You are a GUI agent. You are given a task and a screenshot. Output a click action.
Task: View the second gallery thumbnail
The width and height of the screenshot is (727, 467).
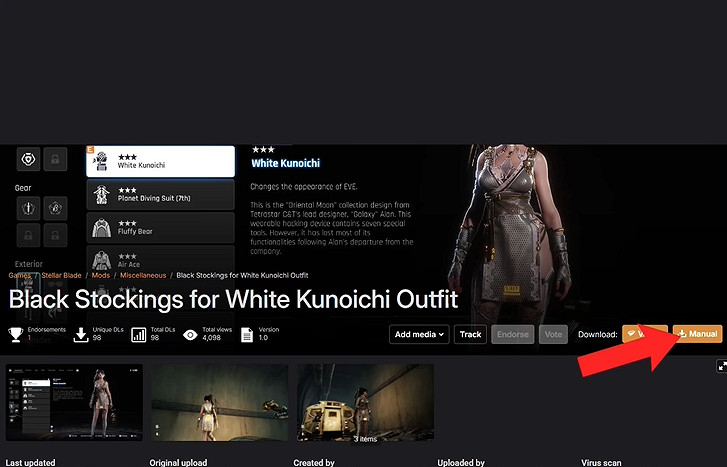tap(218, 402)
